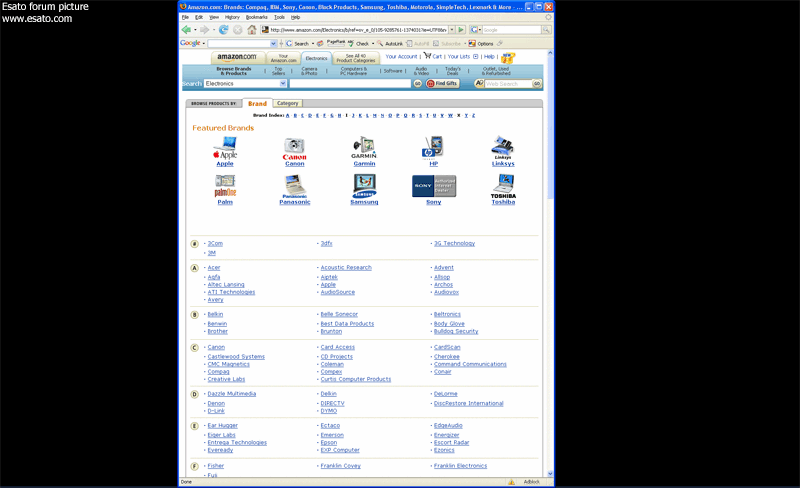Open the Belkin brand link
Image resolution: width=800 pixels, height=488 pixels.
click(215, 314)
